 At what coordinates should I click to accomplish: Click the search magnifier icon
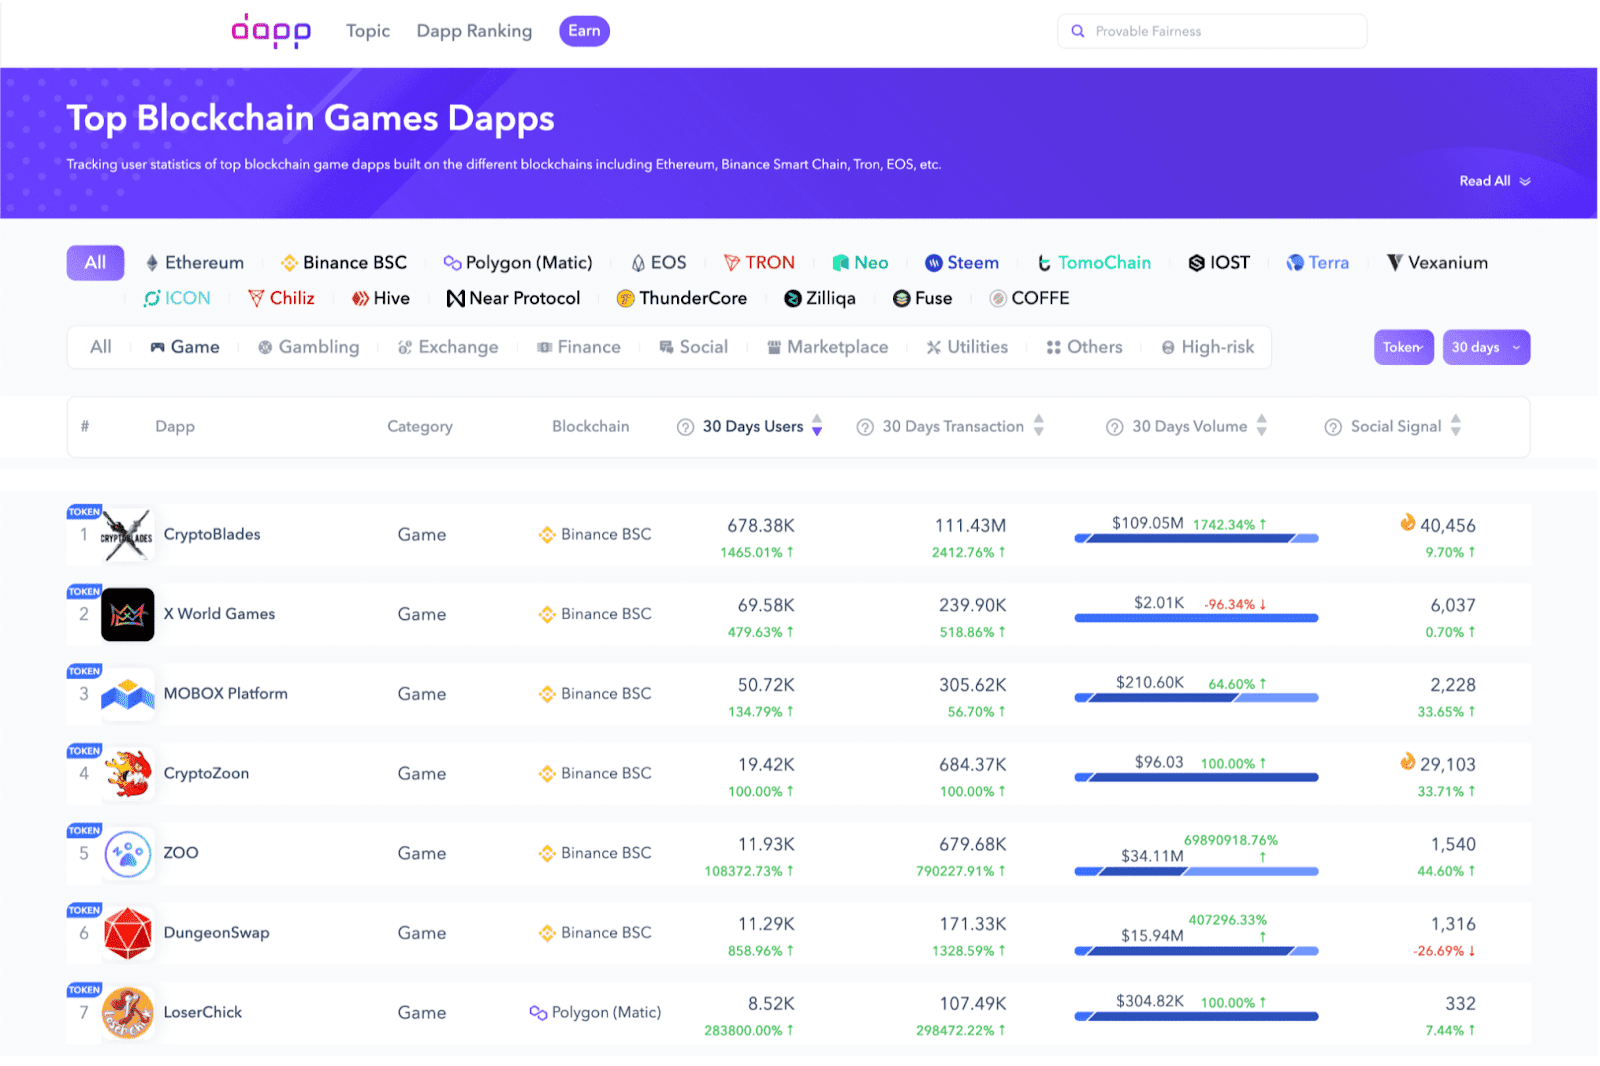click(1078, 31)
